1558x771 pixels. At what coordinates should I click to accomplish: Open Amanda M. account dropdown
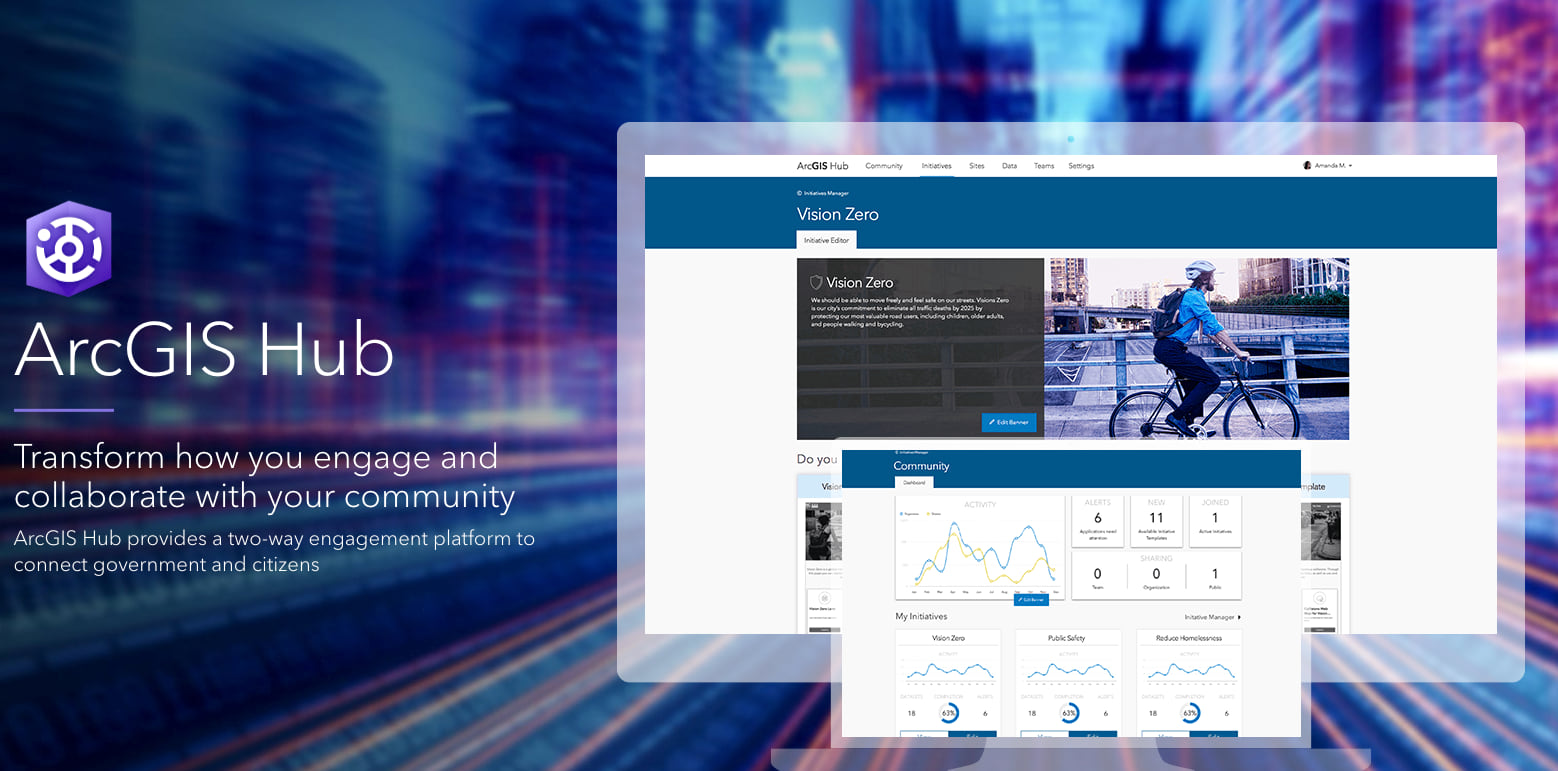(x=1328, y=165)
